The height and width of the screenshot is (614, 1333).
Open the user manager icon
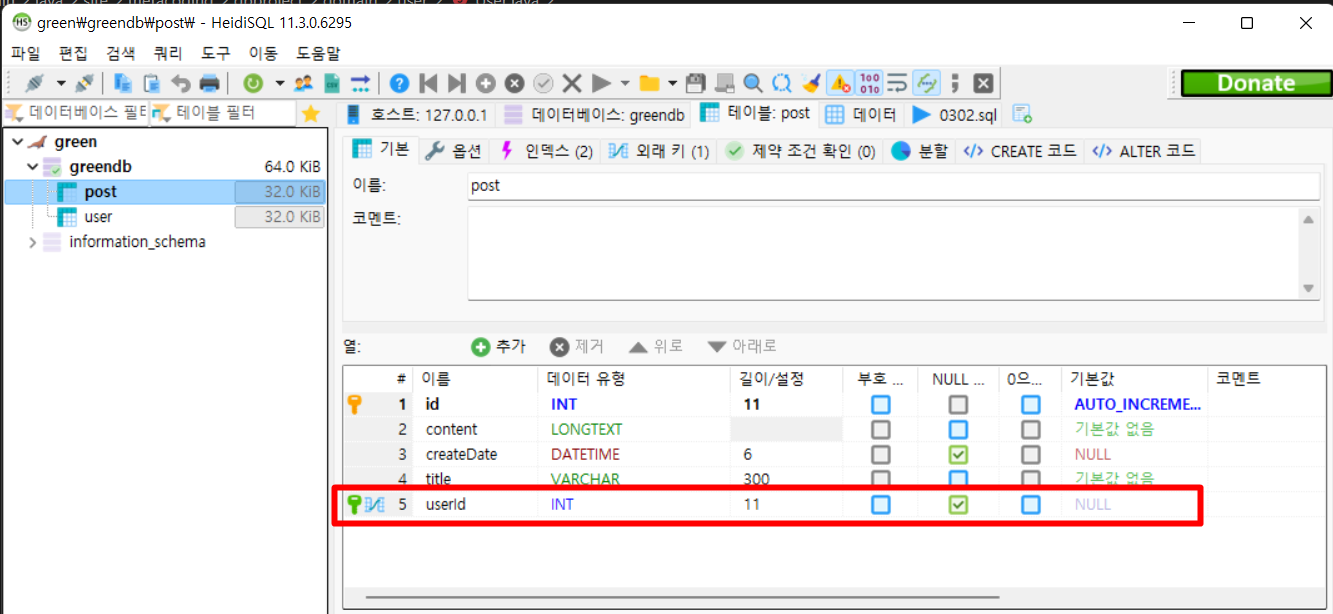(x=303, y=83)
